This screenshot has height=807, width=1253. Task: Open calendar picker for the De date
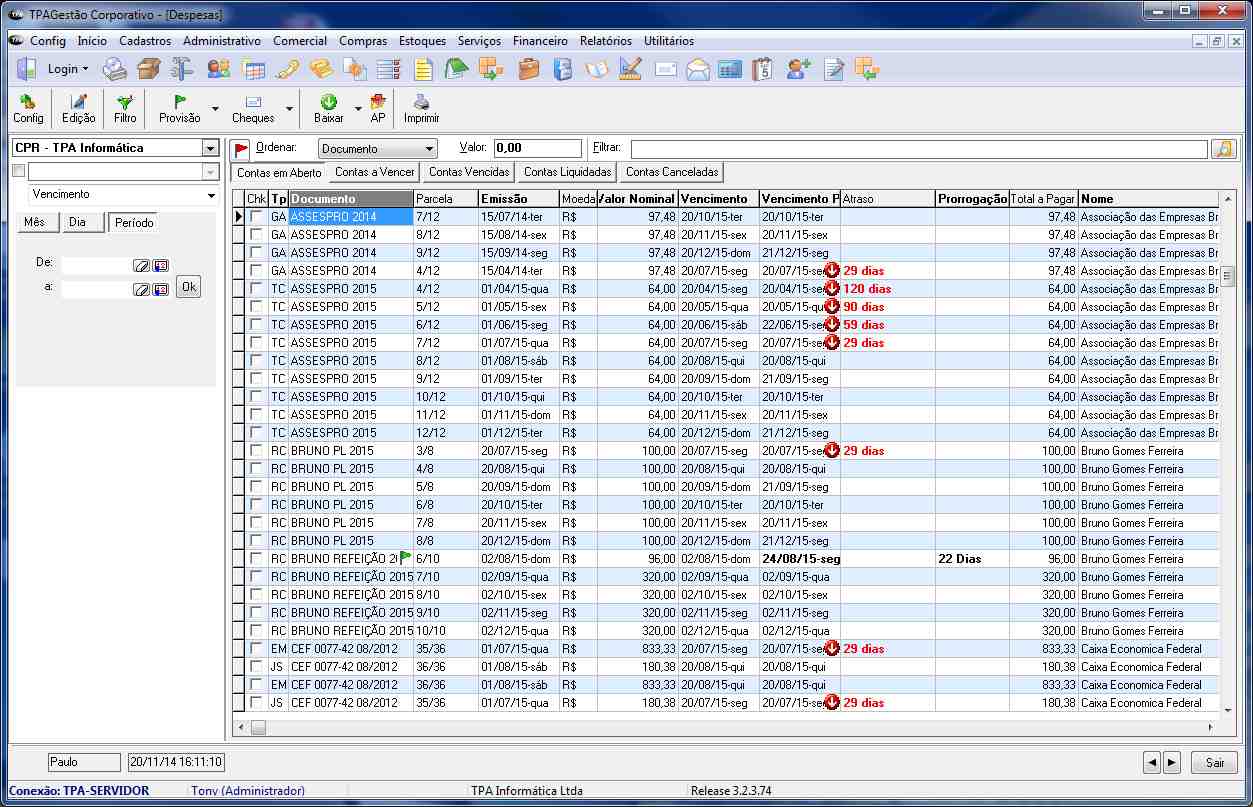pyautogui.click(x=160, y=265)
